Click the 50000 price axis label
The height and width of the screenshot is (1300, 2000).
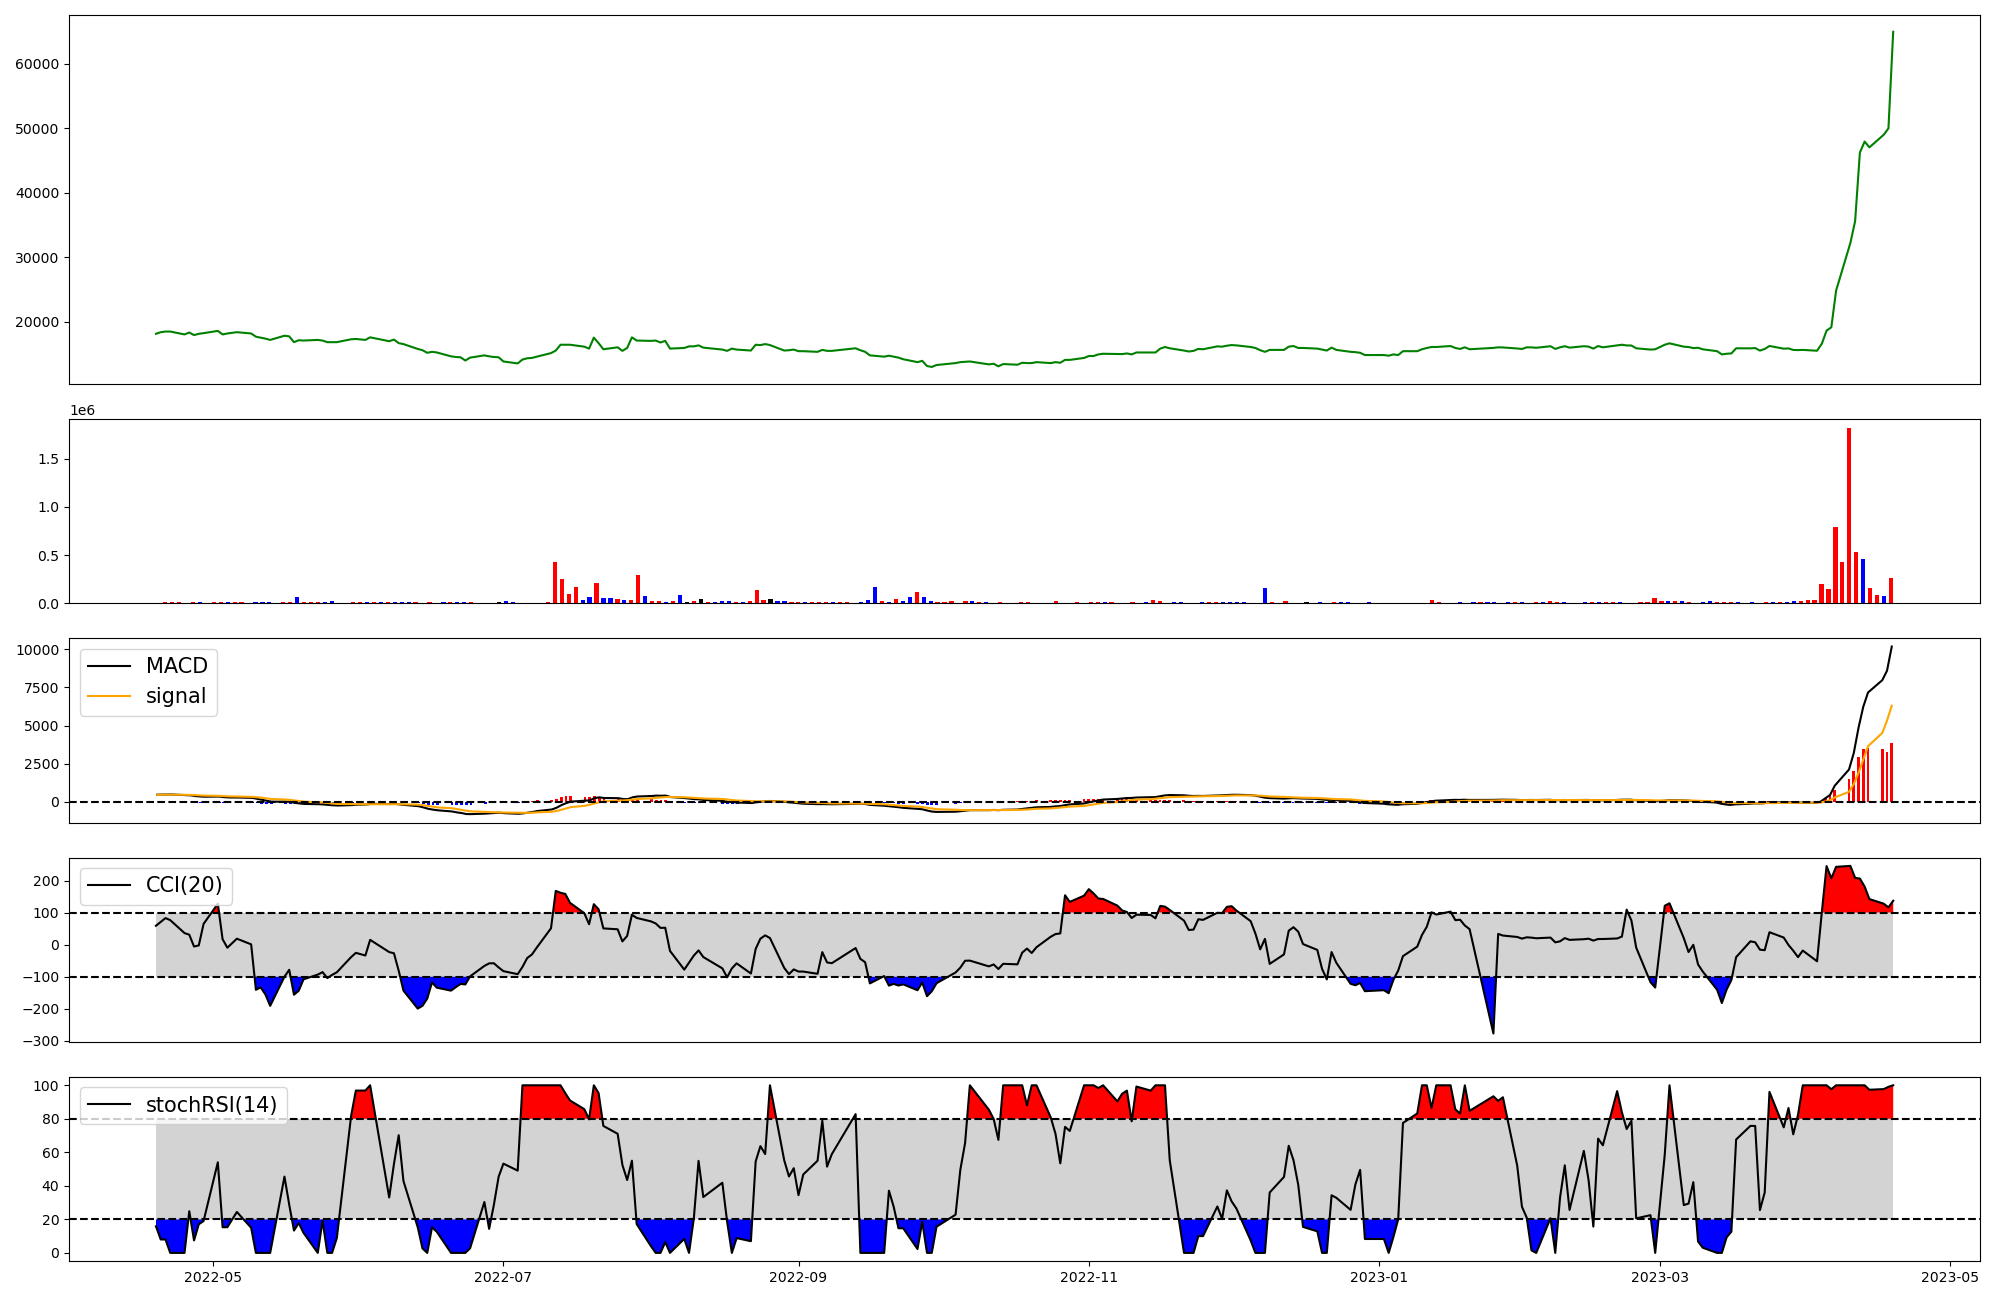(38, 129)
